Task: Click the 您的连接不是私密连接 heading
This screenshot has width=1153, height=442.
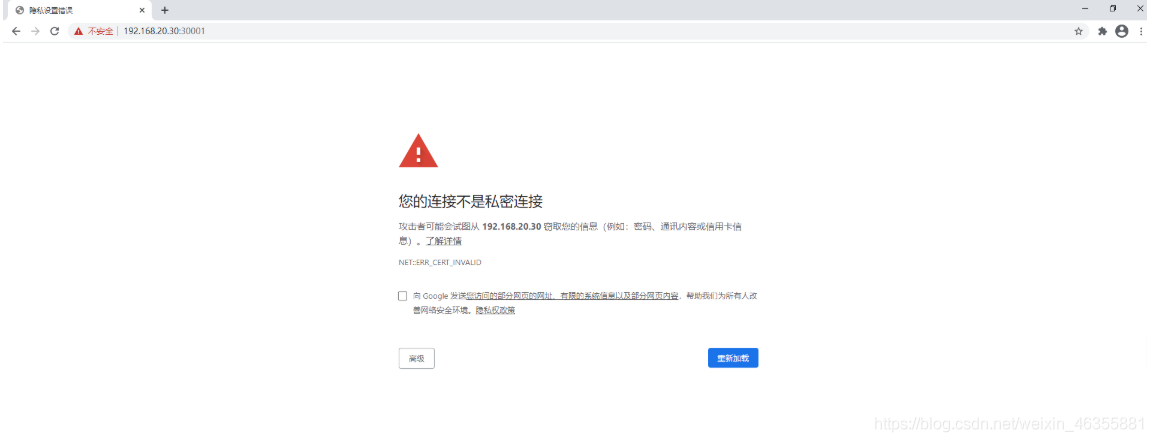Action: pyautogui.click(x=471, y=202)
